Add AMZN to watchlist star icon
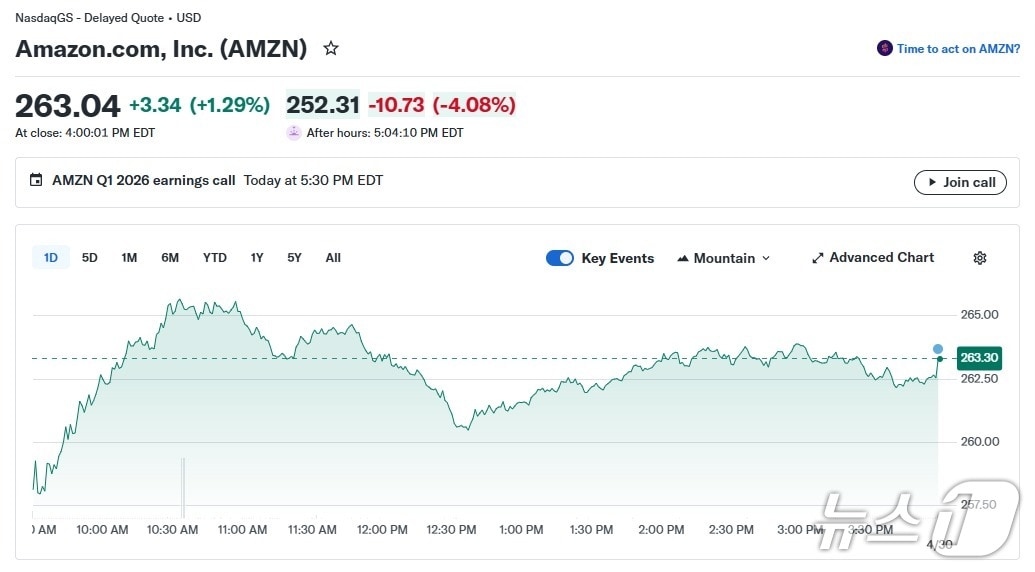 [x=331, y=48]
